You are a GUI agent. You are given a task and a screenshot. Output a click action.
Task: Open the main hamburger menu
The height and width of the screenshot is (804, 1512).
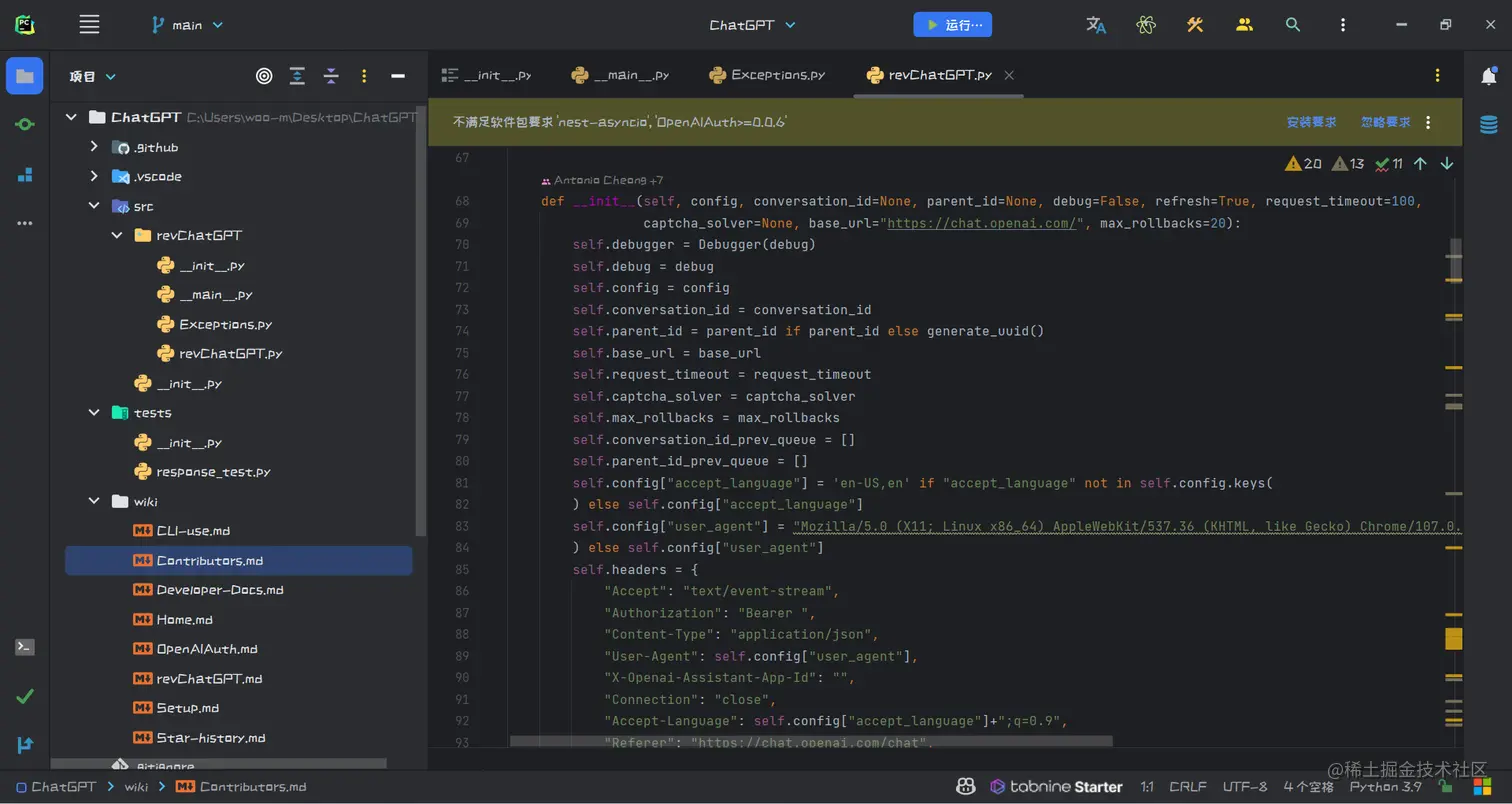(x=89, y=25)
